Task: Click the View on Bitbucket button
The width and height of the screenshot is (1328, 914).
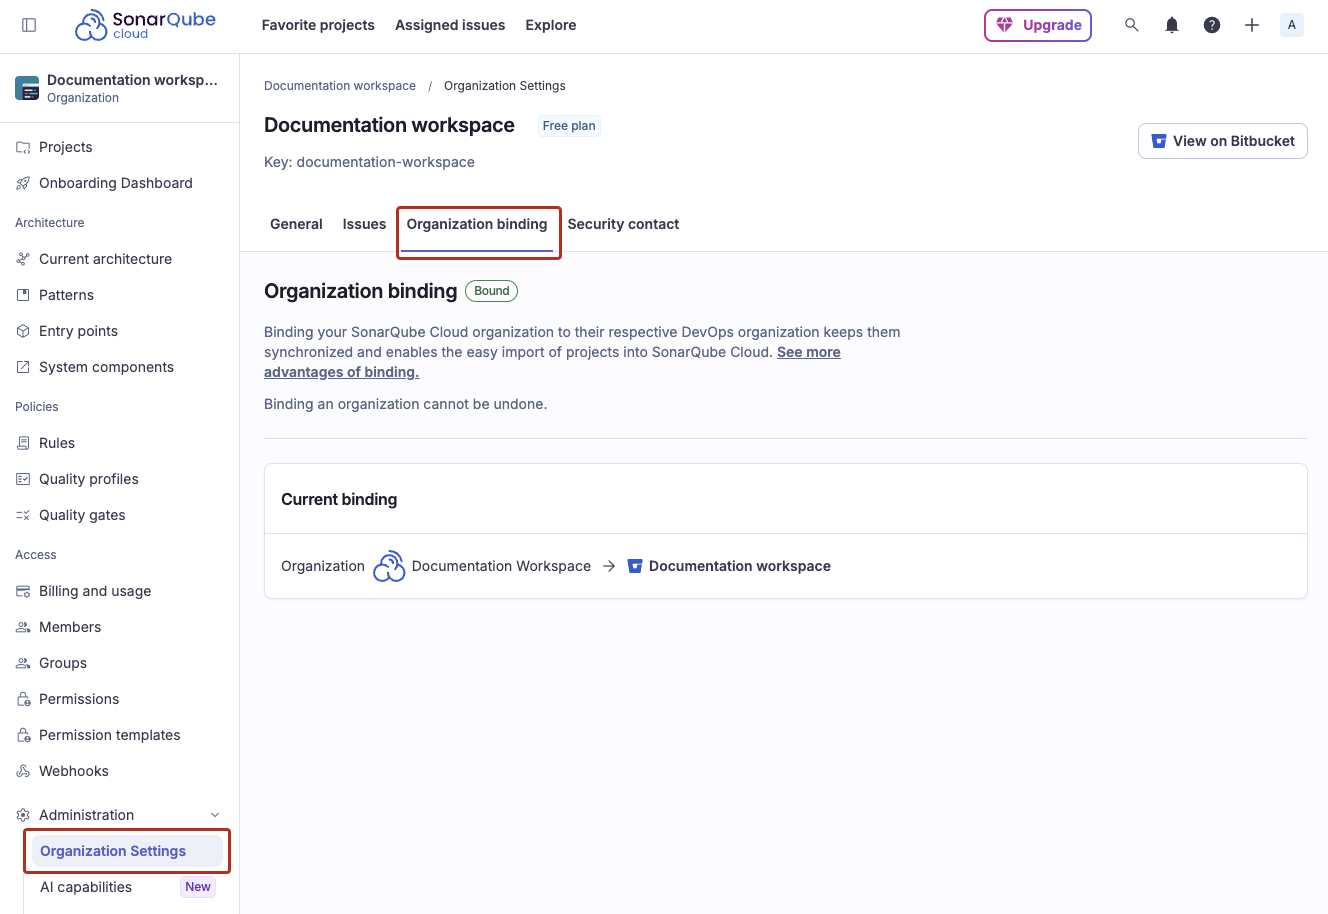Action: click(1222, 141)
